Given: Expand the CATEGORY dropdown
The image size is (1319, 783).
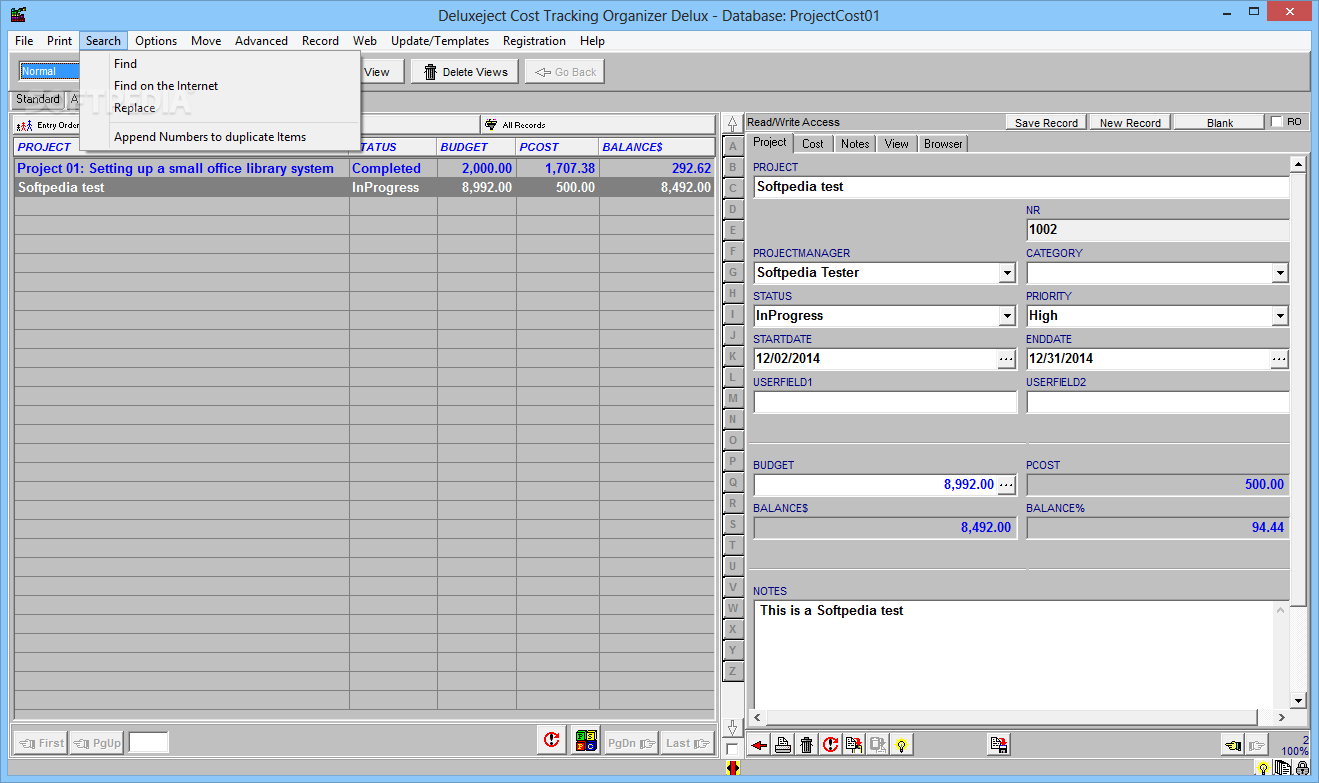Looking at the screenshot, I should 1280,273.
